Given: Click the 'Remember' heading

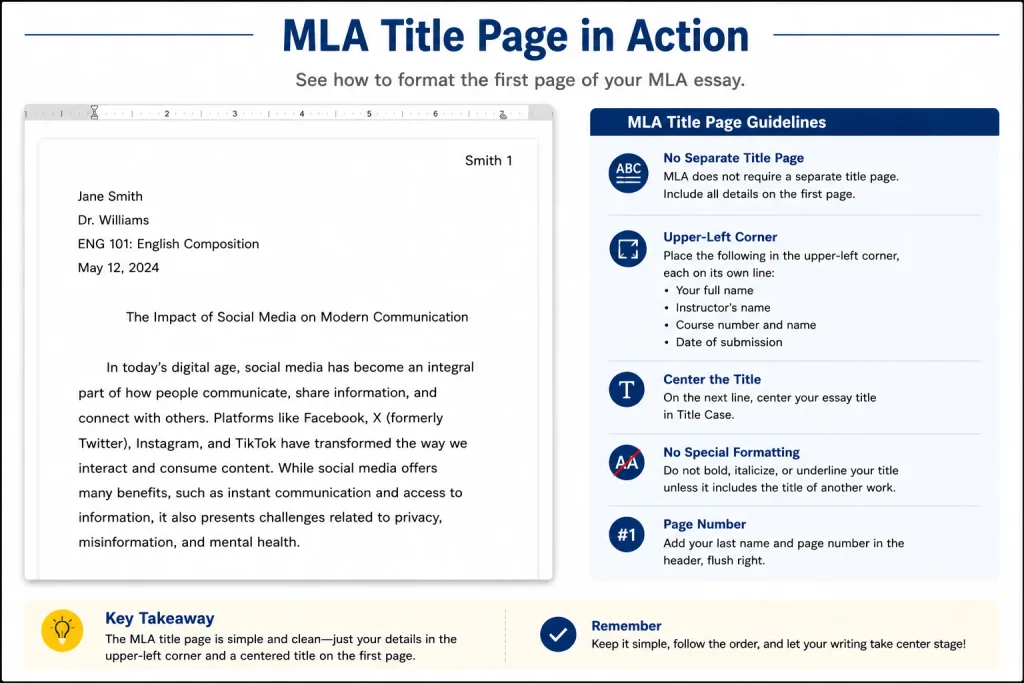Looking at the screenshot, I should [x=626, y=626].
